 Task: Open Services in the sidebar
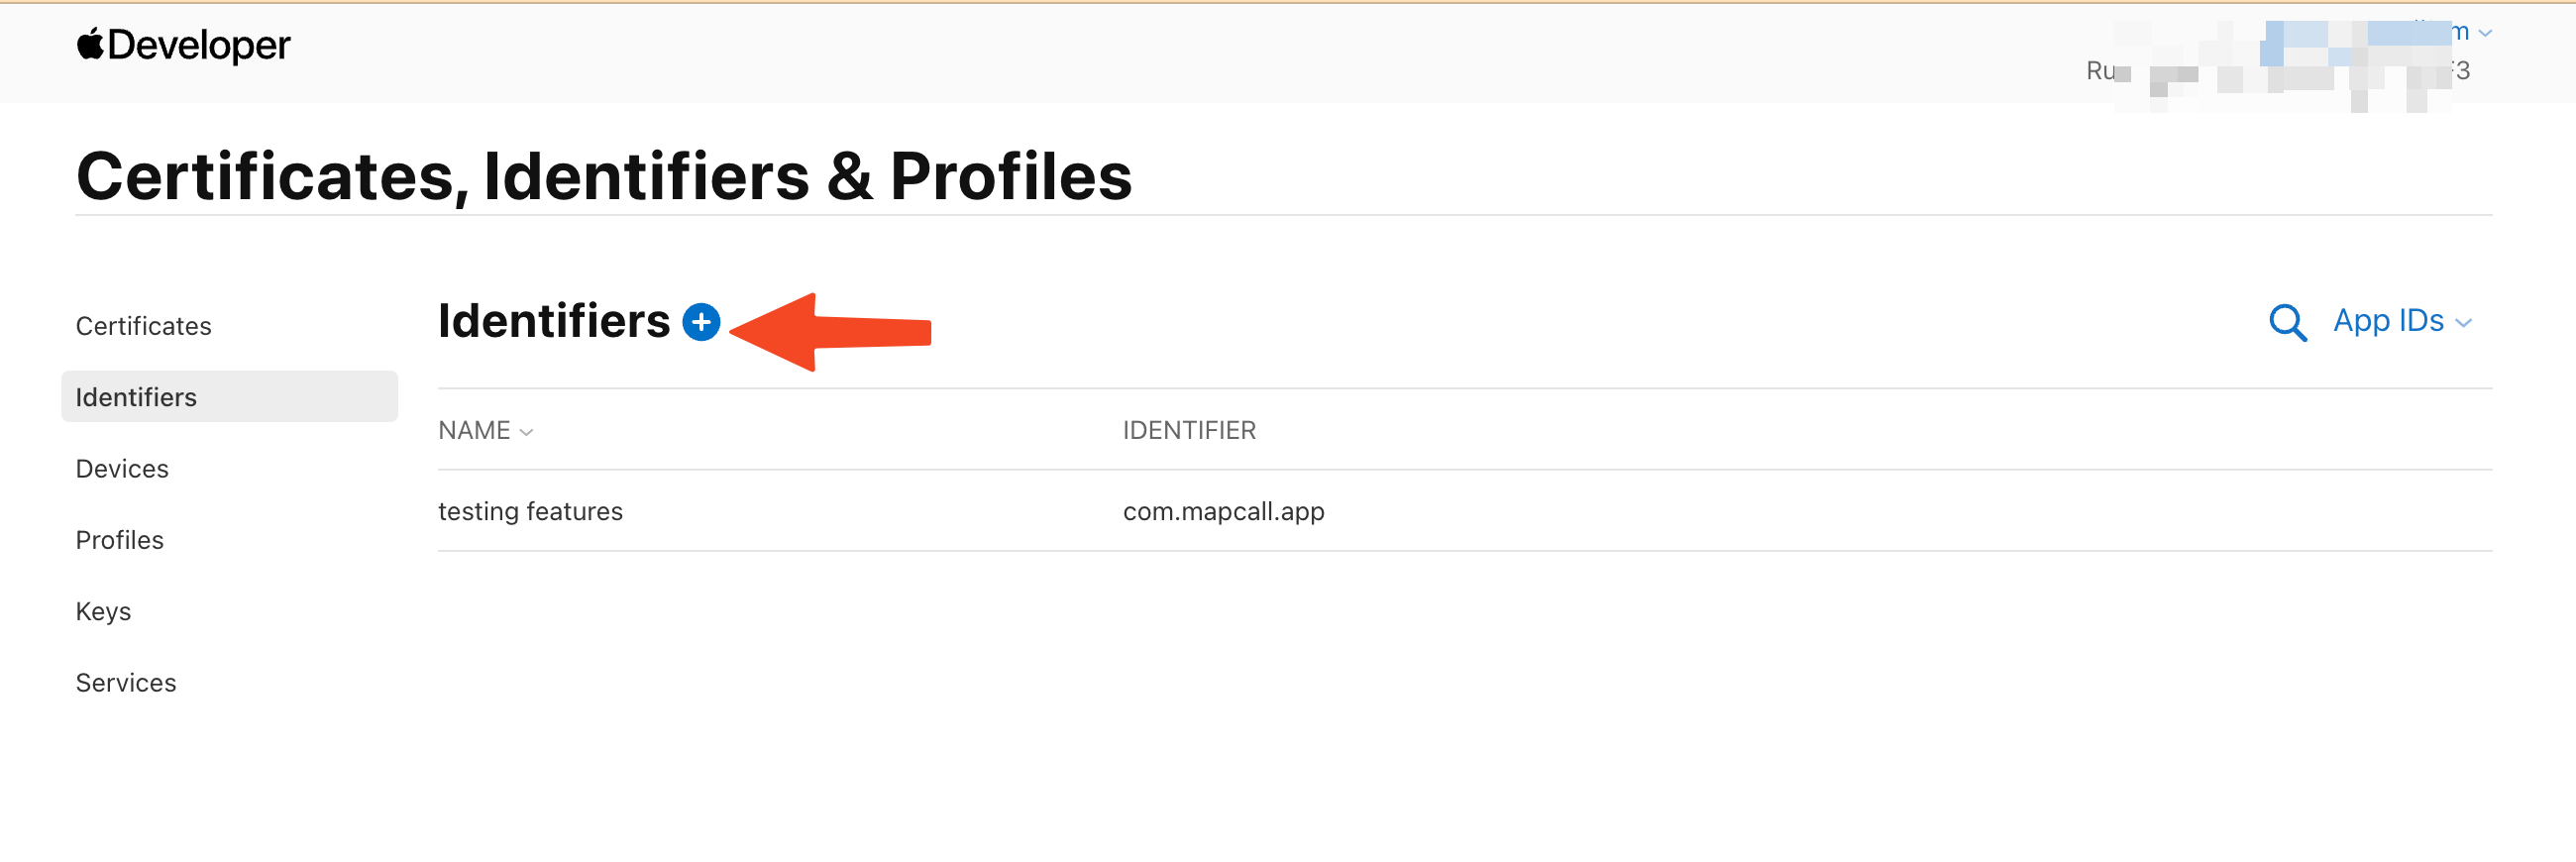[126, 682]
